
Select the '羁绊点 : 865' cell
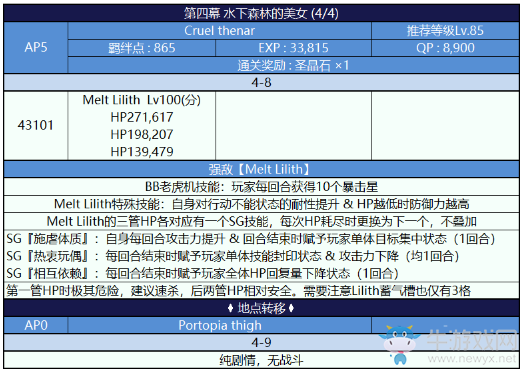pos(142,48)
